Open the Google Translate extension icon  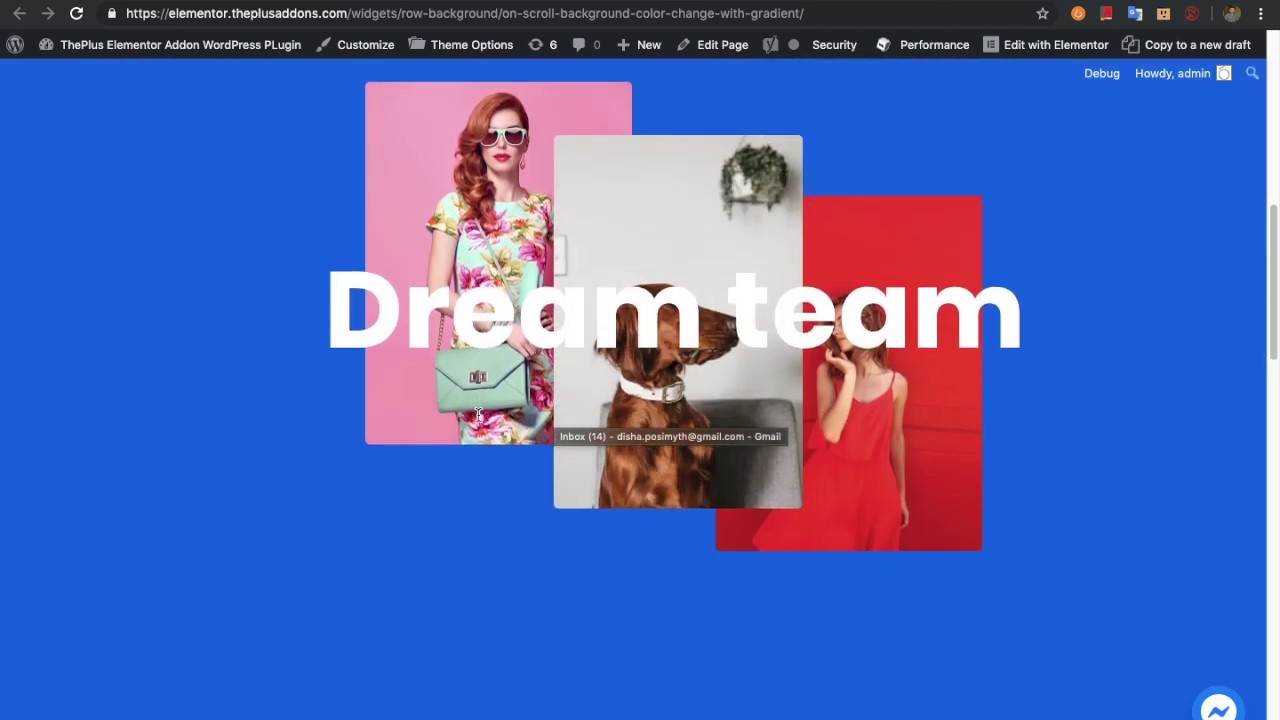pos(1135,14)
